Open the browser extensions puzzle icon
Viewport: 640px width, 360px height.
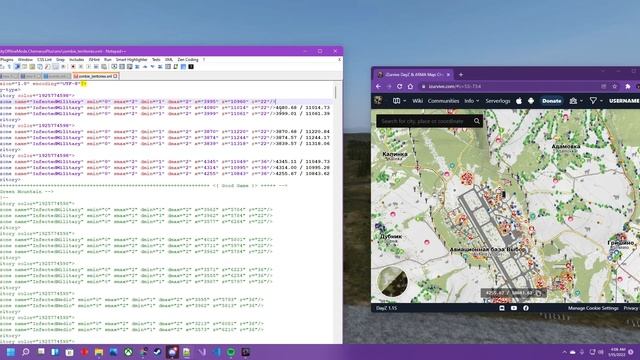(628, 87)
